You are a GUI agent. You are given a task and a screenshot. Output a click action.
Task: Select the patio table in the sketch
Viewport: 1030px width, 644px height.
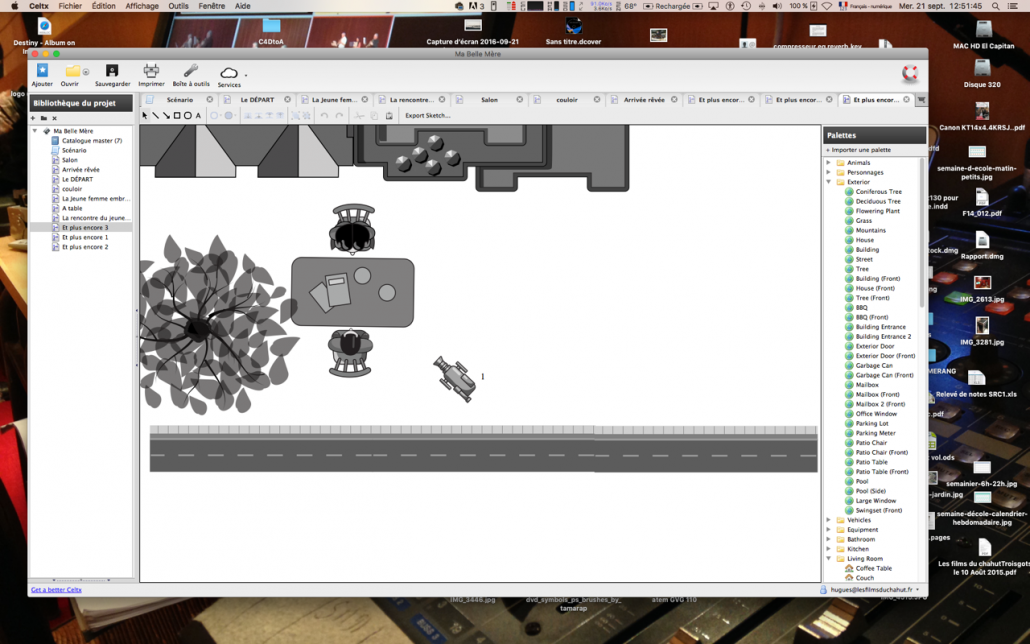(x=353, y=292)
